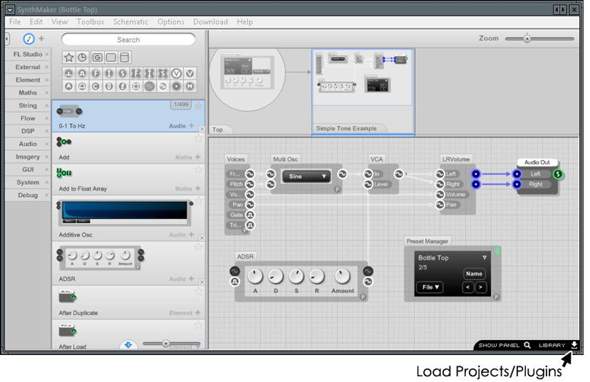Open the Help menu
This screenshot has height=382, width=590.
pos(245,22)
